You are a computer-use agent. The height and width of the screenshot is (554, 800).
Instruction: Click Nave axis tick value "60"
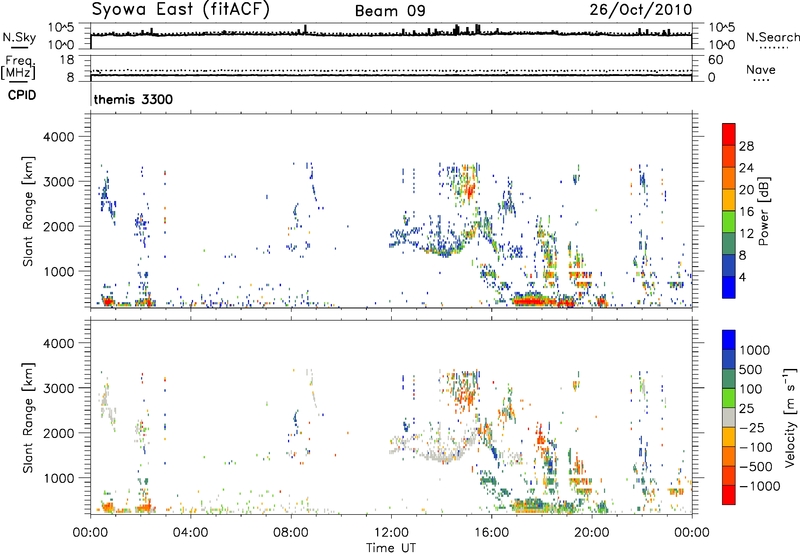point(715,60)
